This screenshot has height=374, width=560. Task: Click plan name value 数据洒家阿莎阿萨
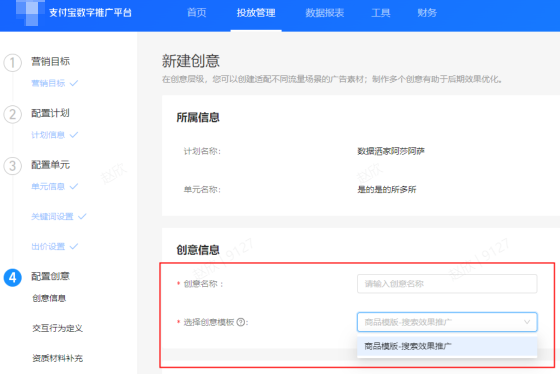391,151
